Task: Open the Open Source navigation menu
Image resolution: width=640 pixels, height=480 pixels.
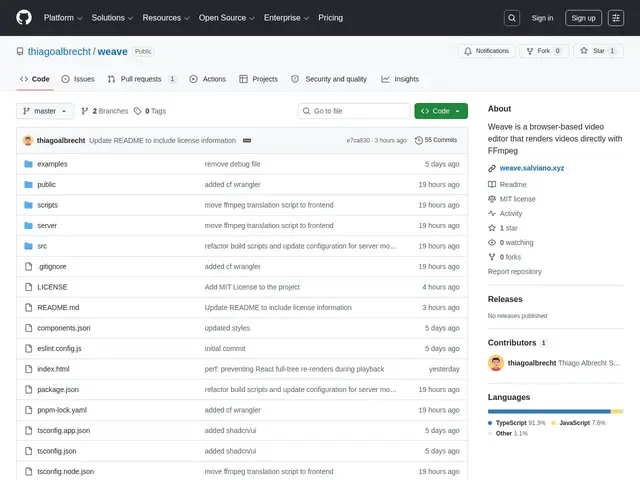Action: 227,18
